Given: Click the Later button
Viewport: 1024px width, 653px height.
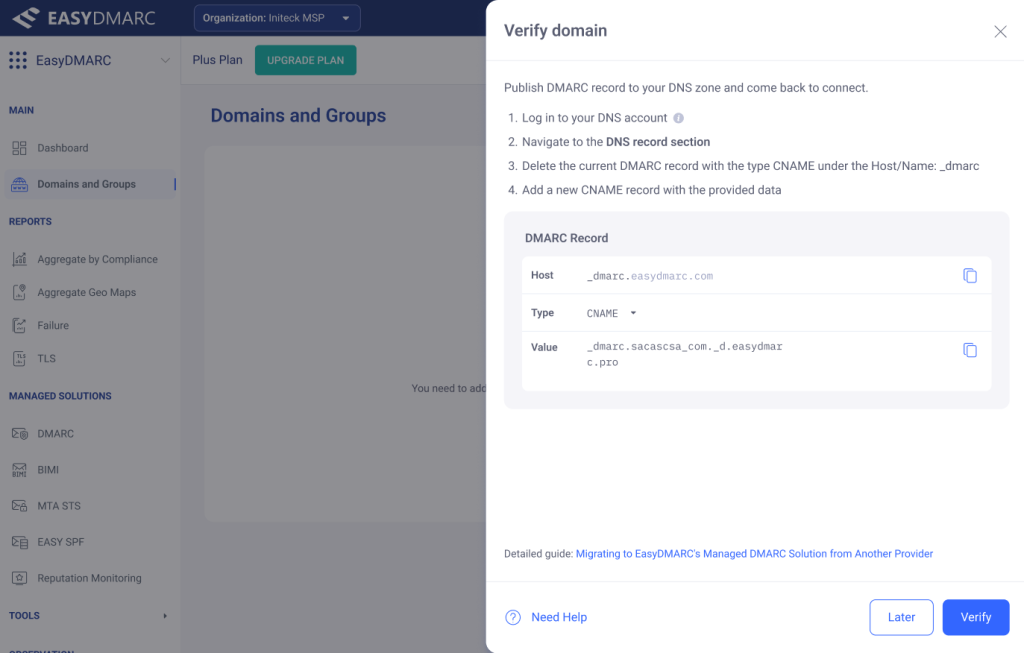Looking at the screenshot, I should click(x=901, y=617).
